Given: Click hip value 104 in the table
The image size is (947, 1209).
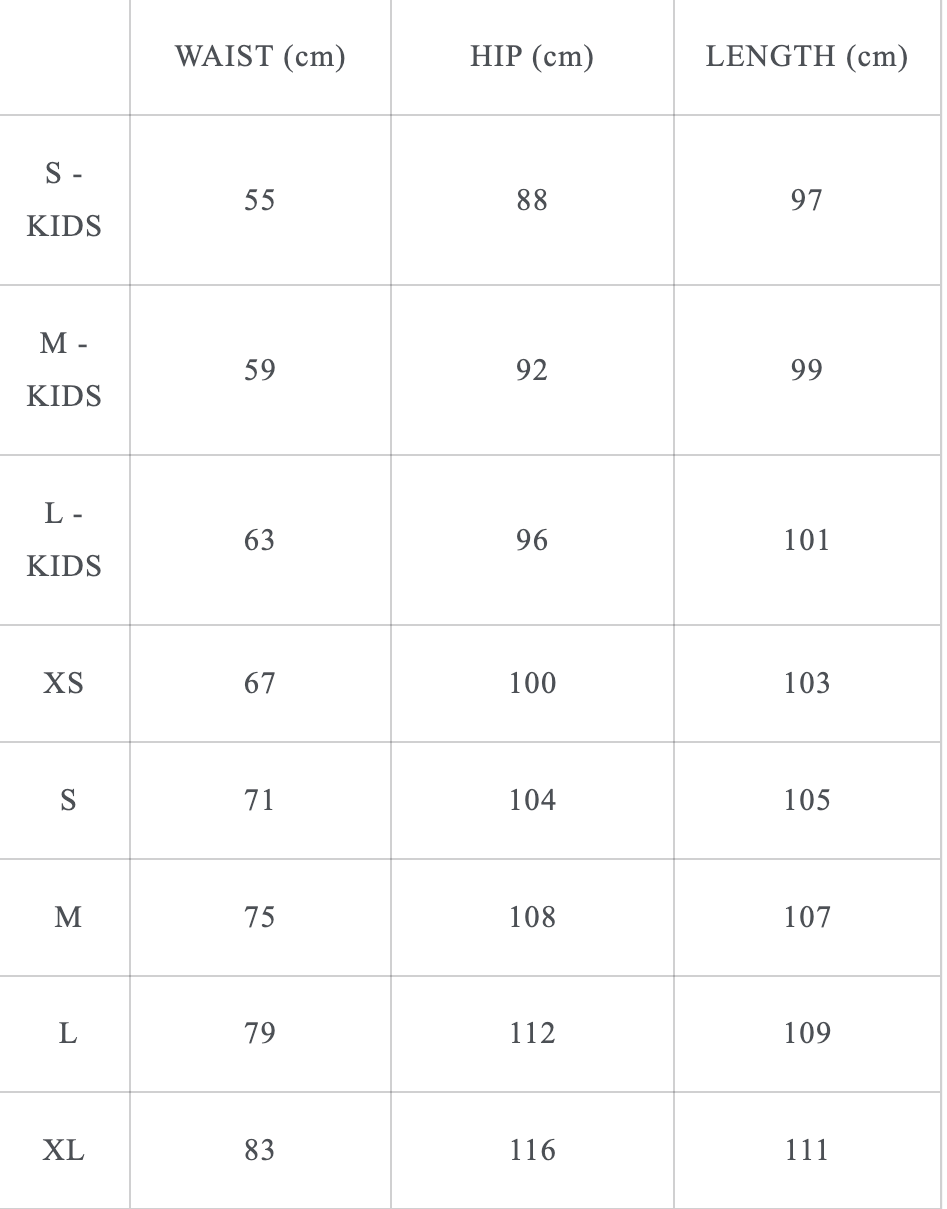Looking at the screenshot, I should [532, 800].
